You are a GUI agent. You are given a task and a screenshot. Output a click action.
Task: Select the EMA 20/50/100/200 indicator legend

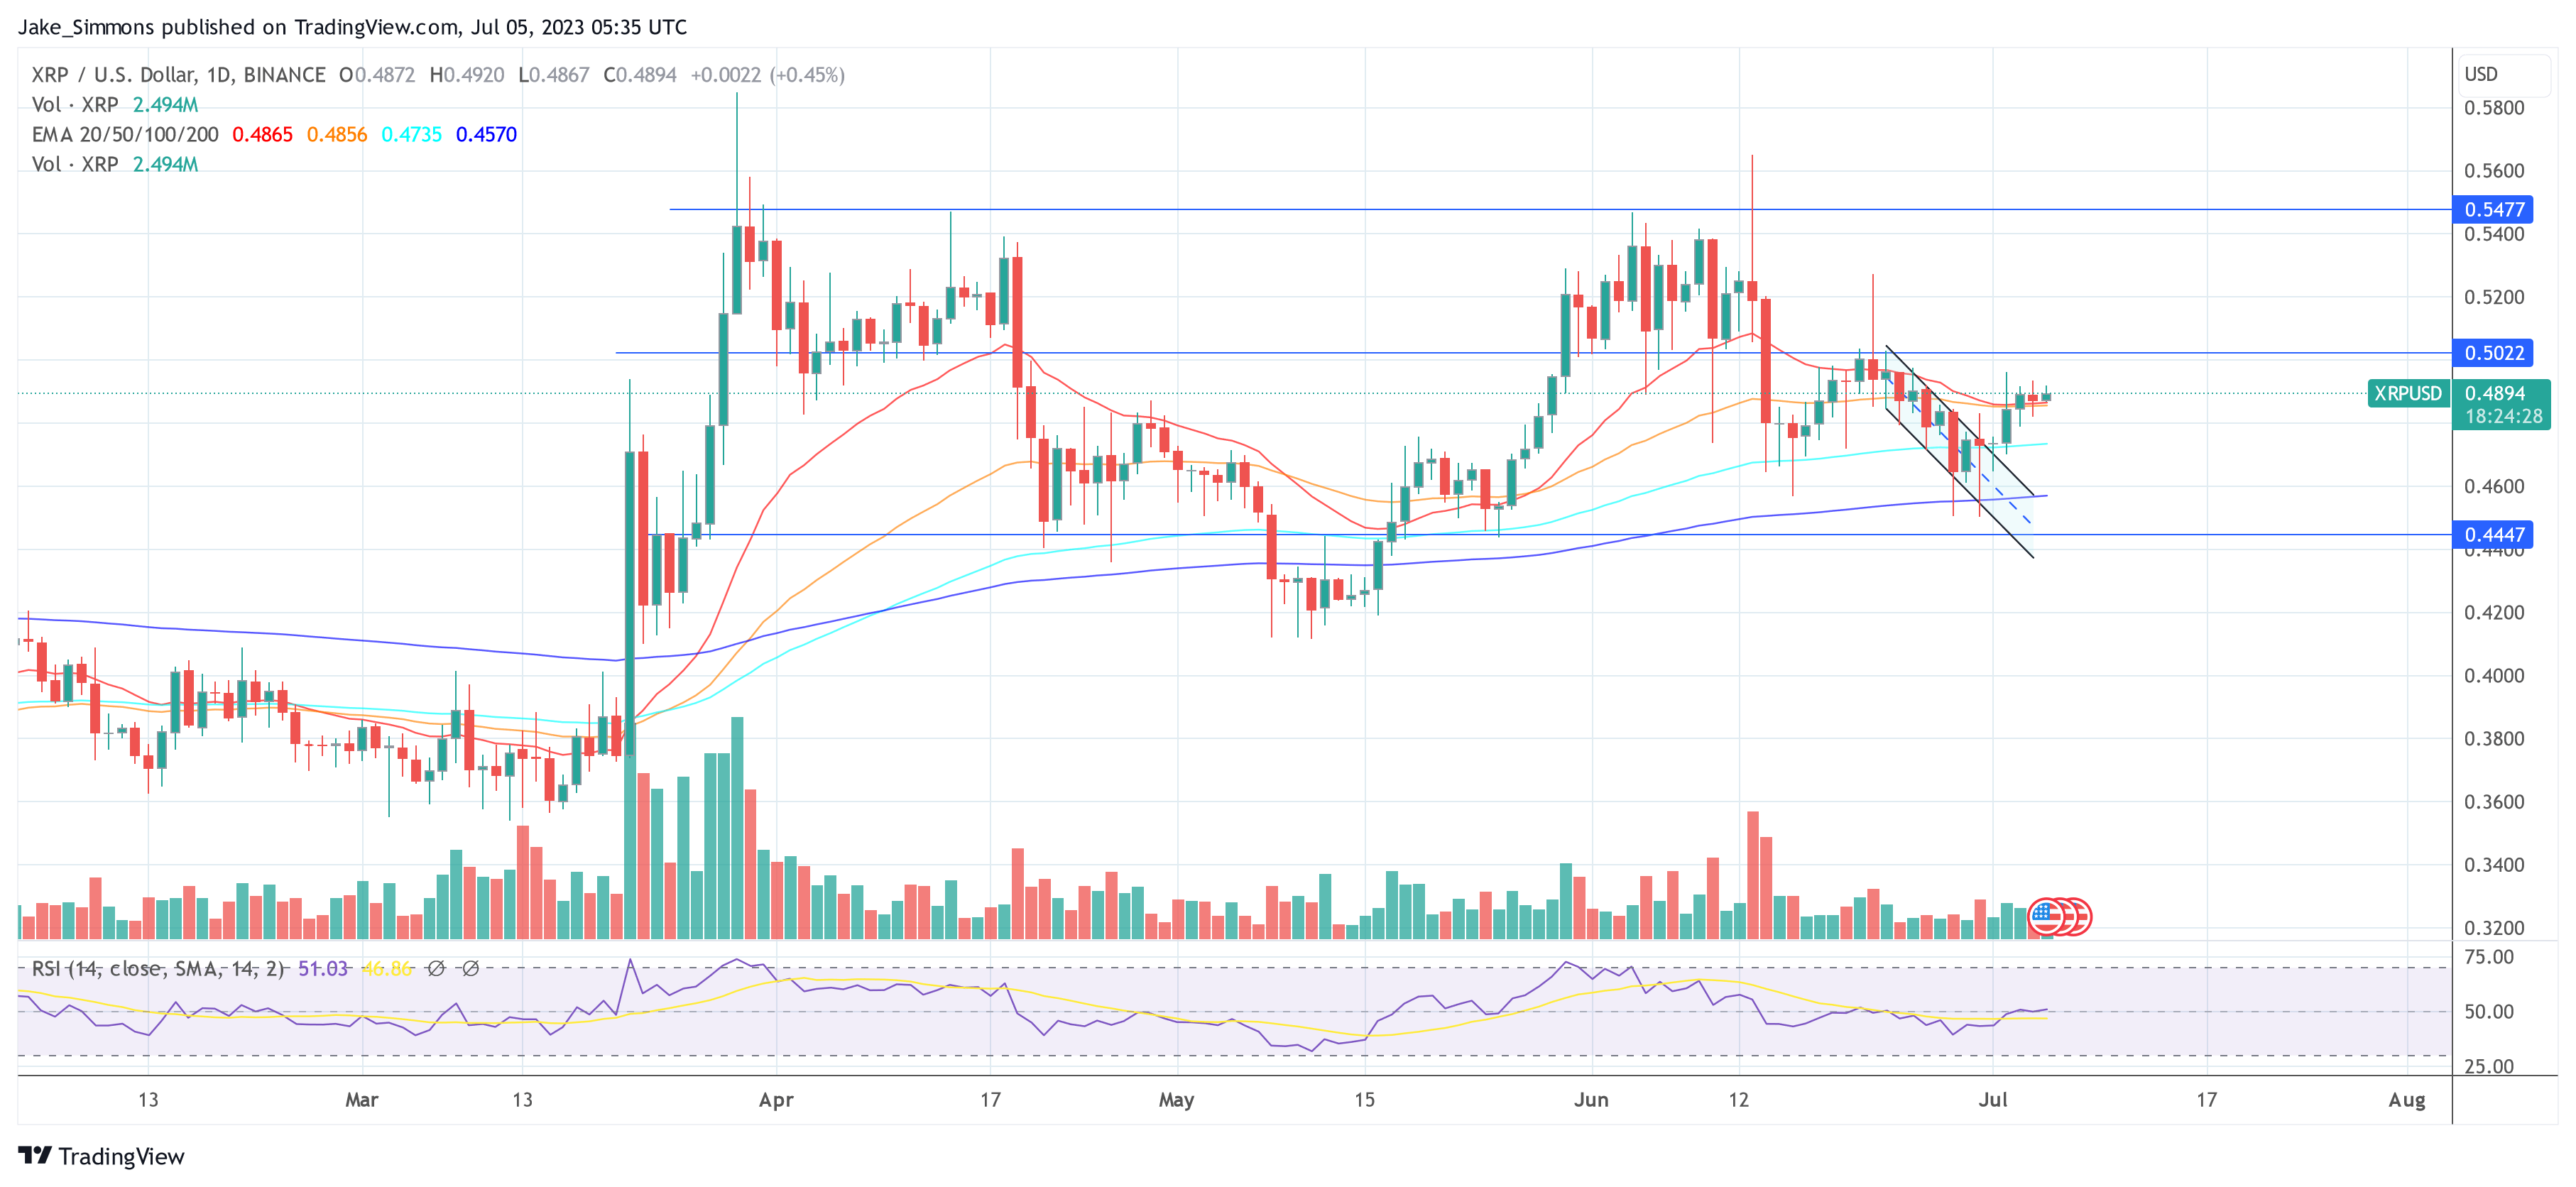click(x=125, y=134)
